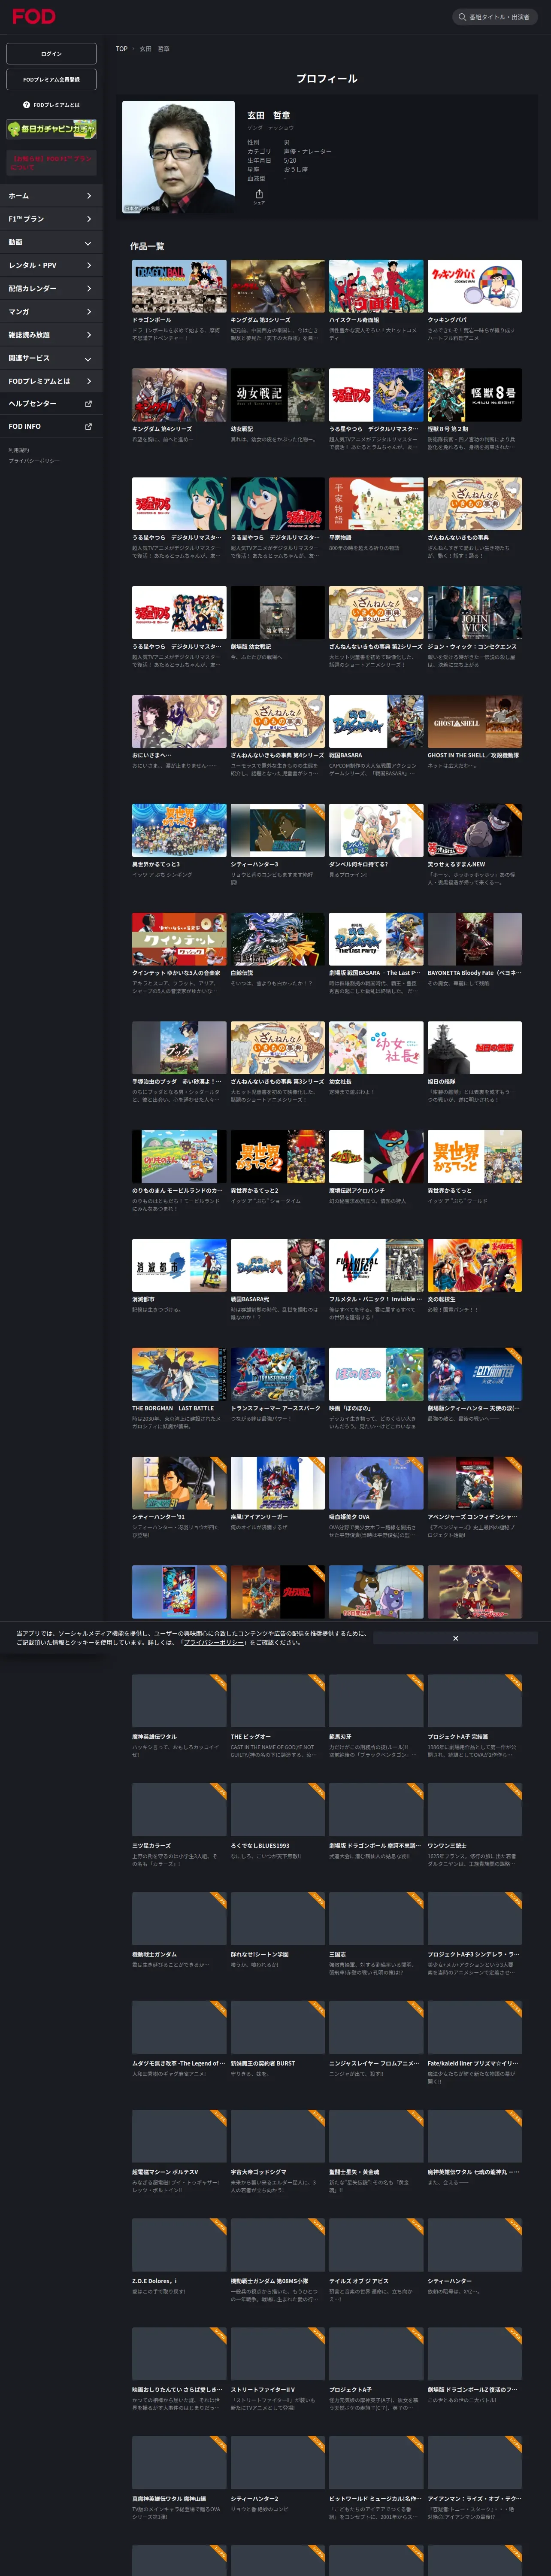
Task: Open プライバシーポリシー in the sidebar footer
Action: pos(34,461)
